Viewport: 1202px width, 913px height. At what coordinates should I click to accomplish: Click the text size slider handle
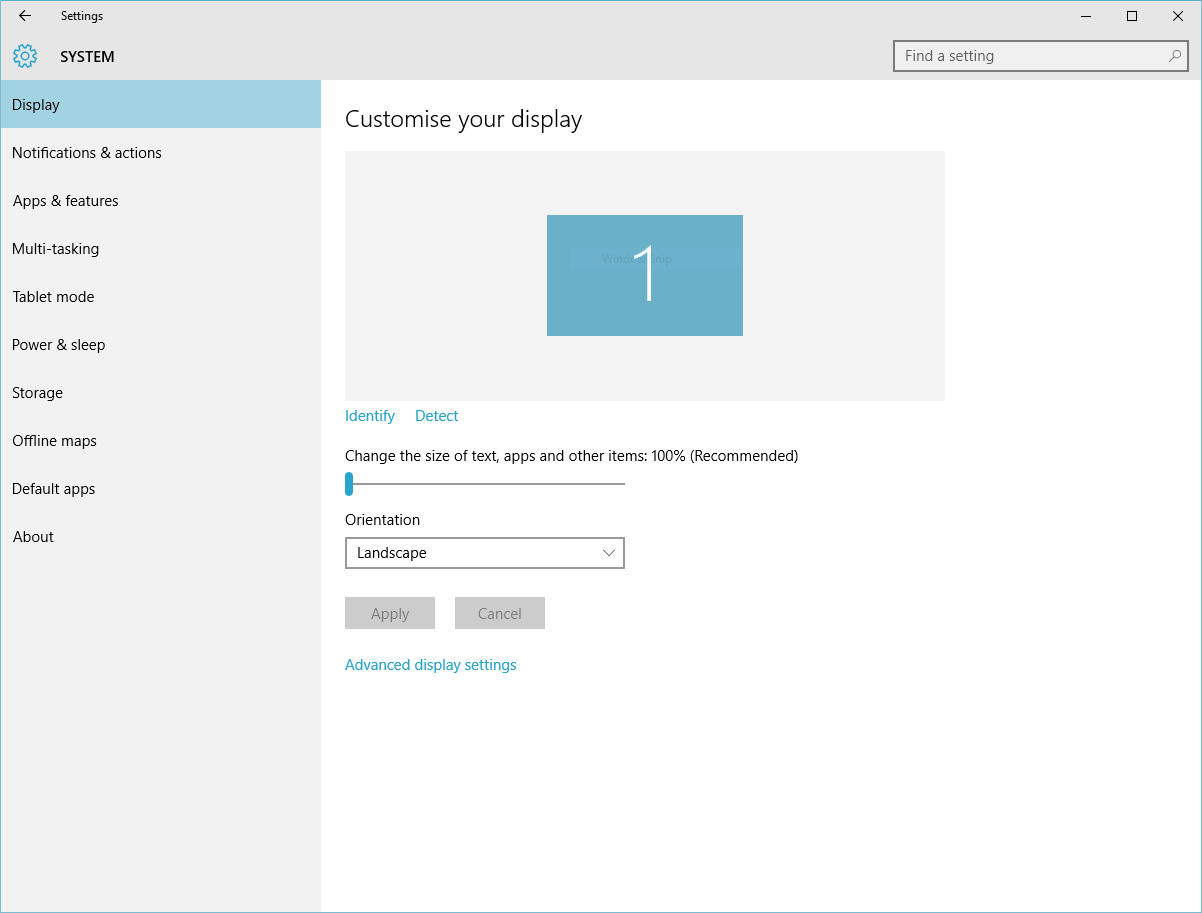[x=349, y=484]
